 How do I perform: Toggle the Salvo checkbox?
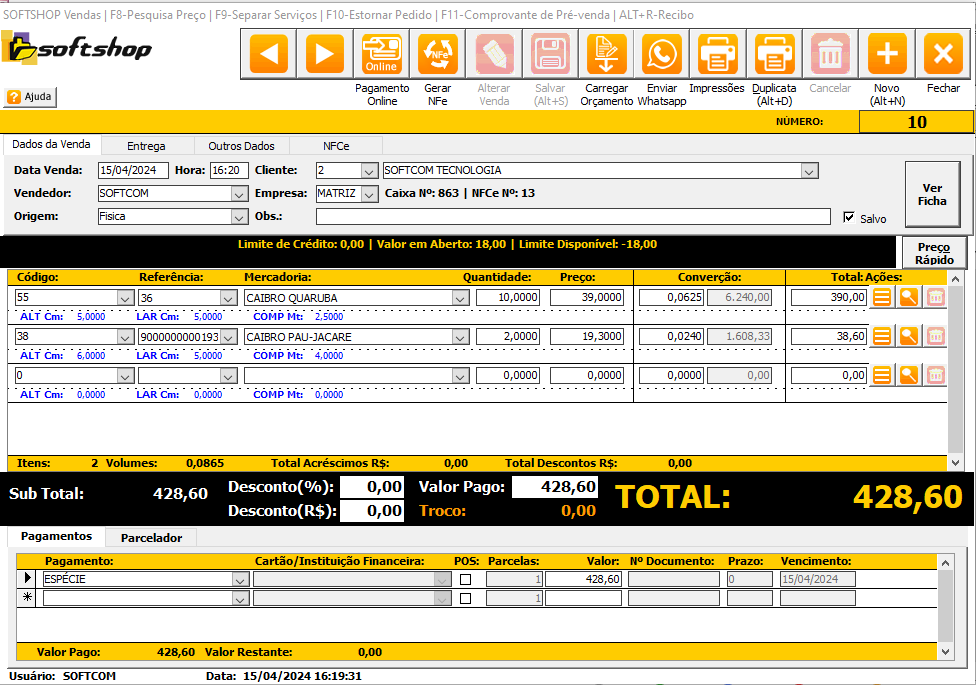point(849,217)
